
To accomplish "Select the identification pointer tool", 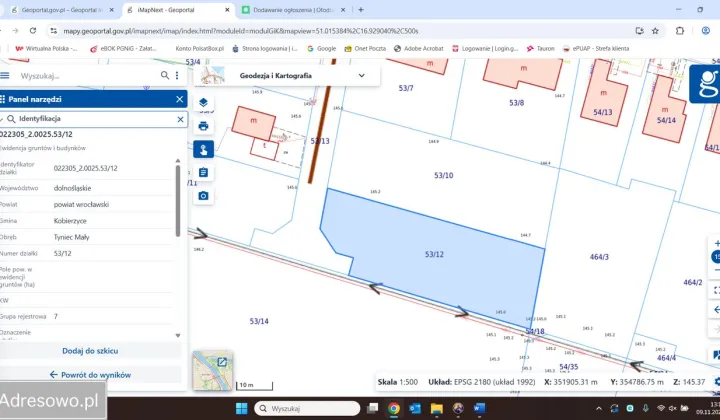I will (x=203, y=149).
